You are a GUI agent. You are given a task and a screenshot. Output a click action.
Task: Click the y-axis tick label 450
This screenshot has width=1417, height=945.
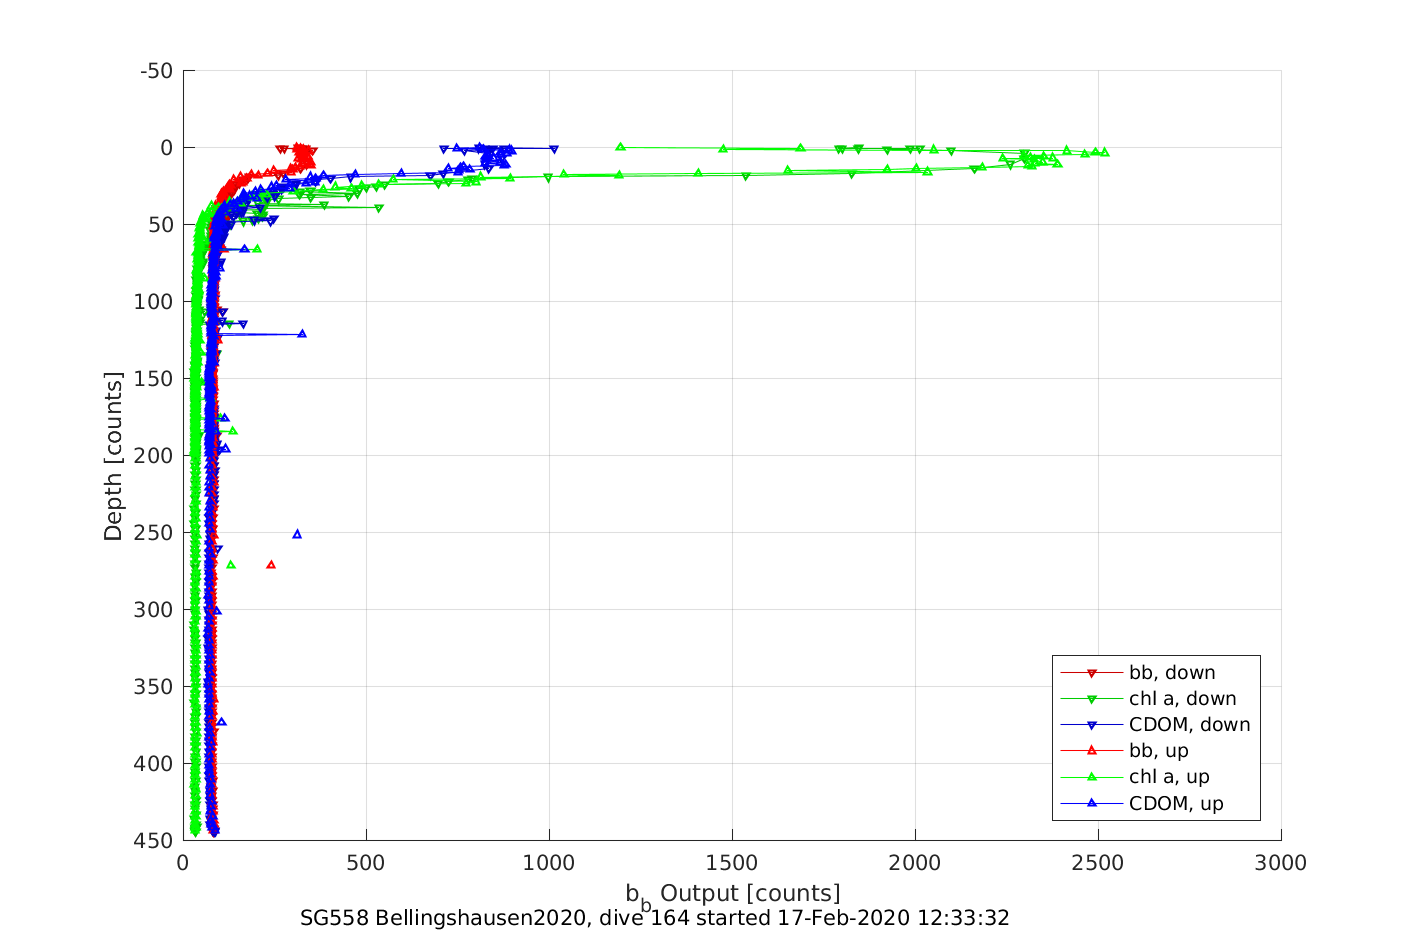tap(156, 841)
